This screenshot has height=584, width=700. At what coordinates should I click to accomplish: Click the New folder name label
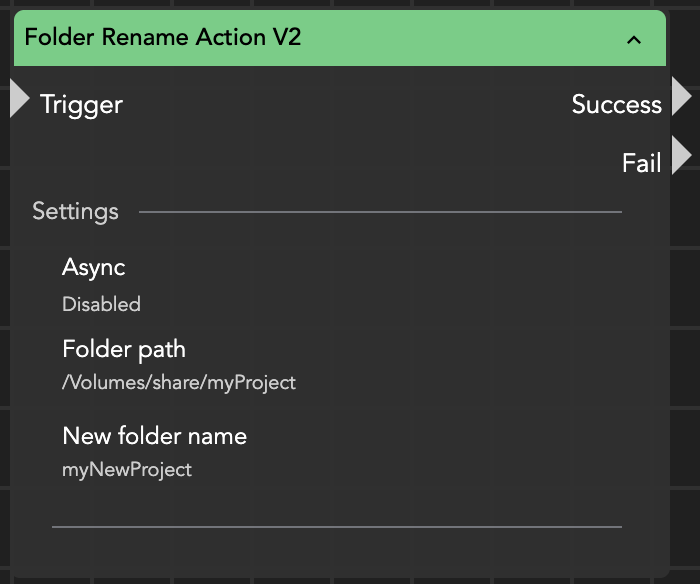click(x=154, y=436)
